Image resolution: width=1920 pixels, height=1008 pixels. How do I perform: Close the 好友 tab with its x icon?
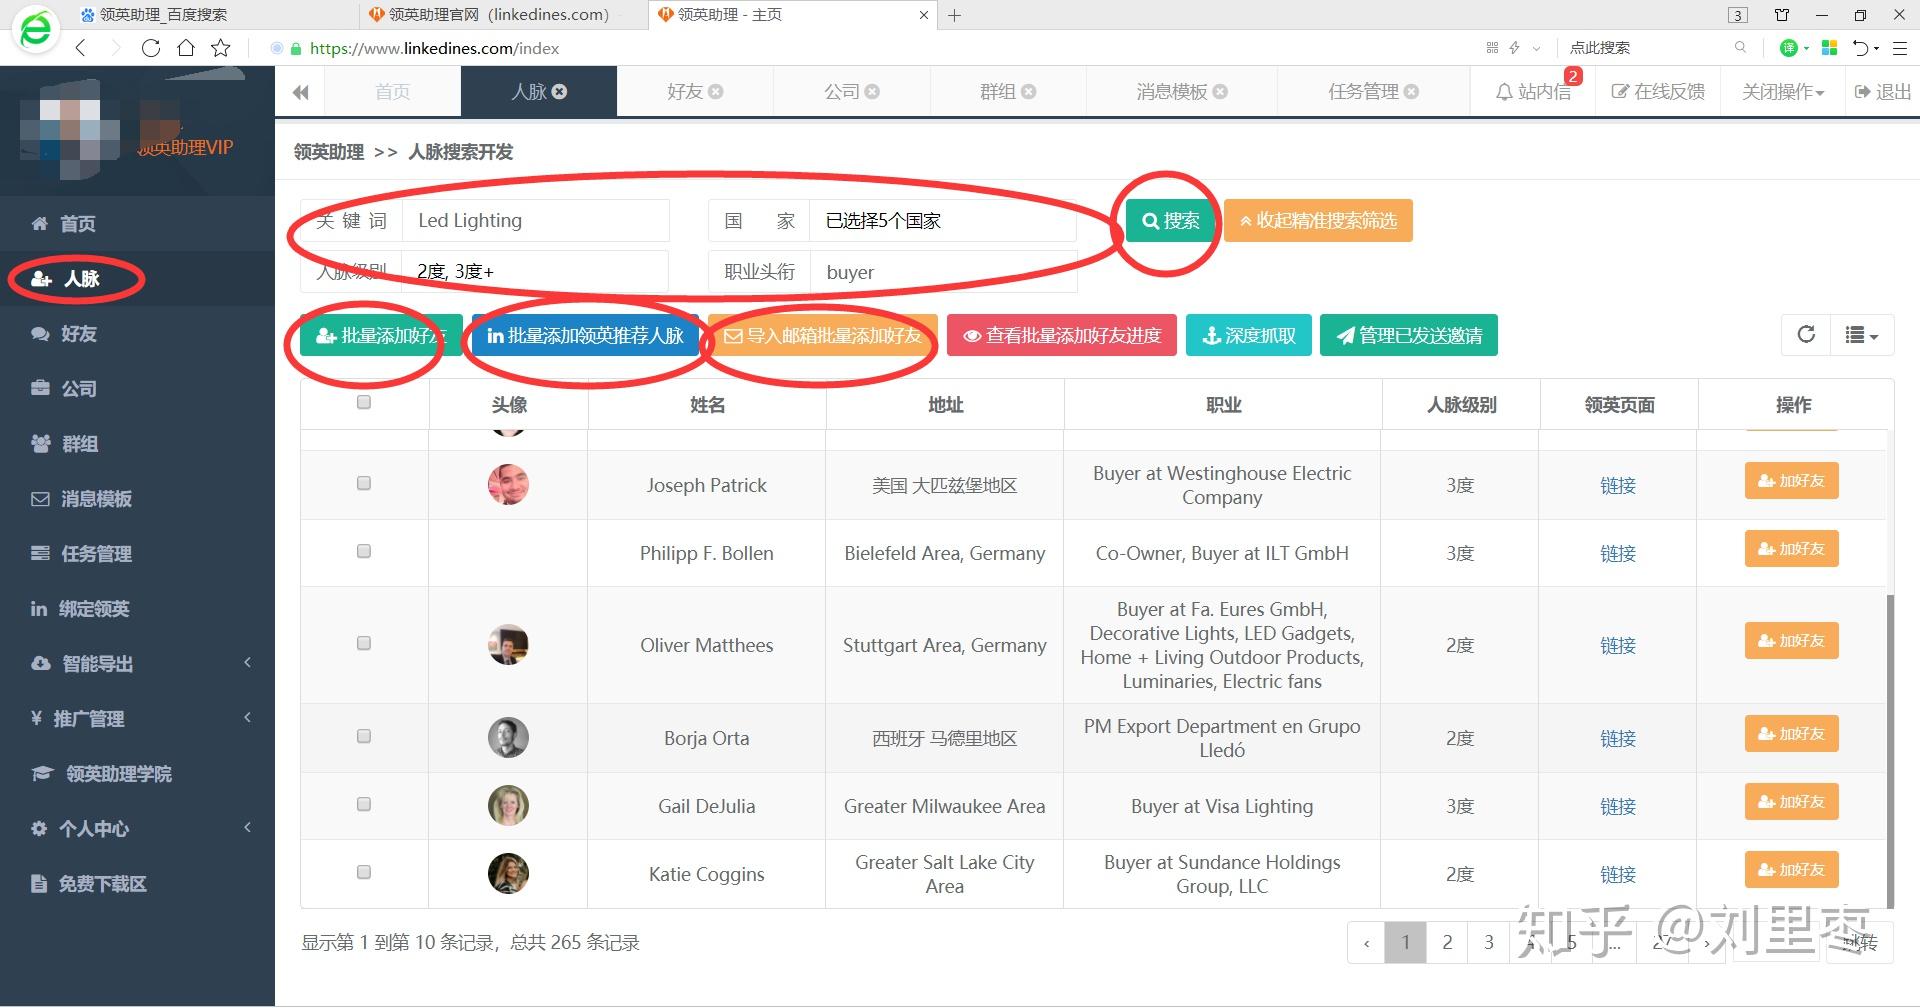(716, 91)
